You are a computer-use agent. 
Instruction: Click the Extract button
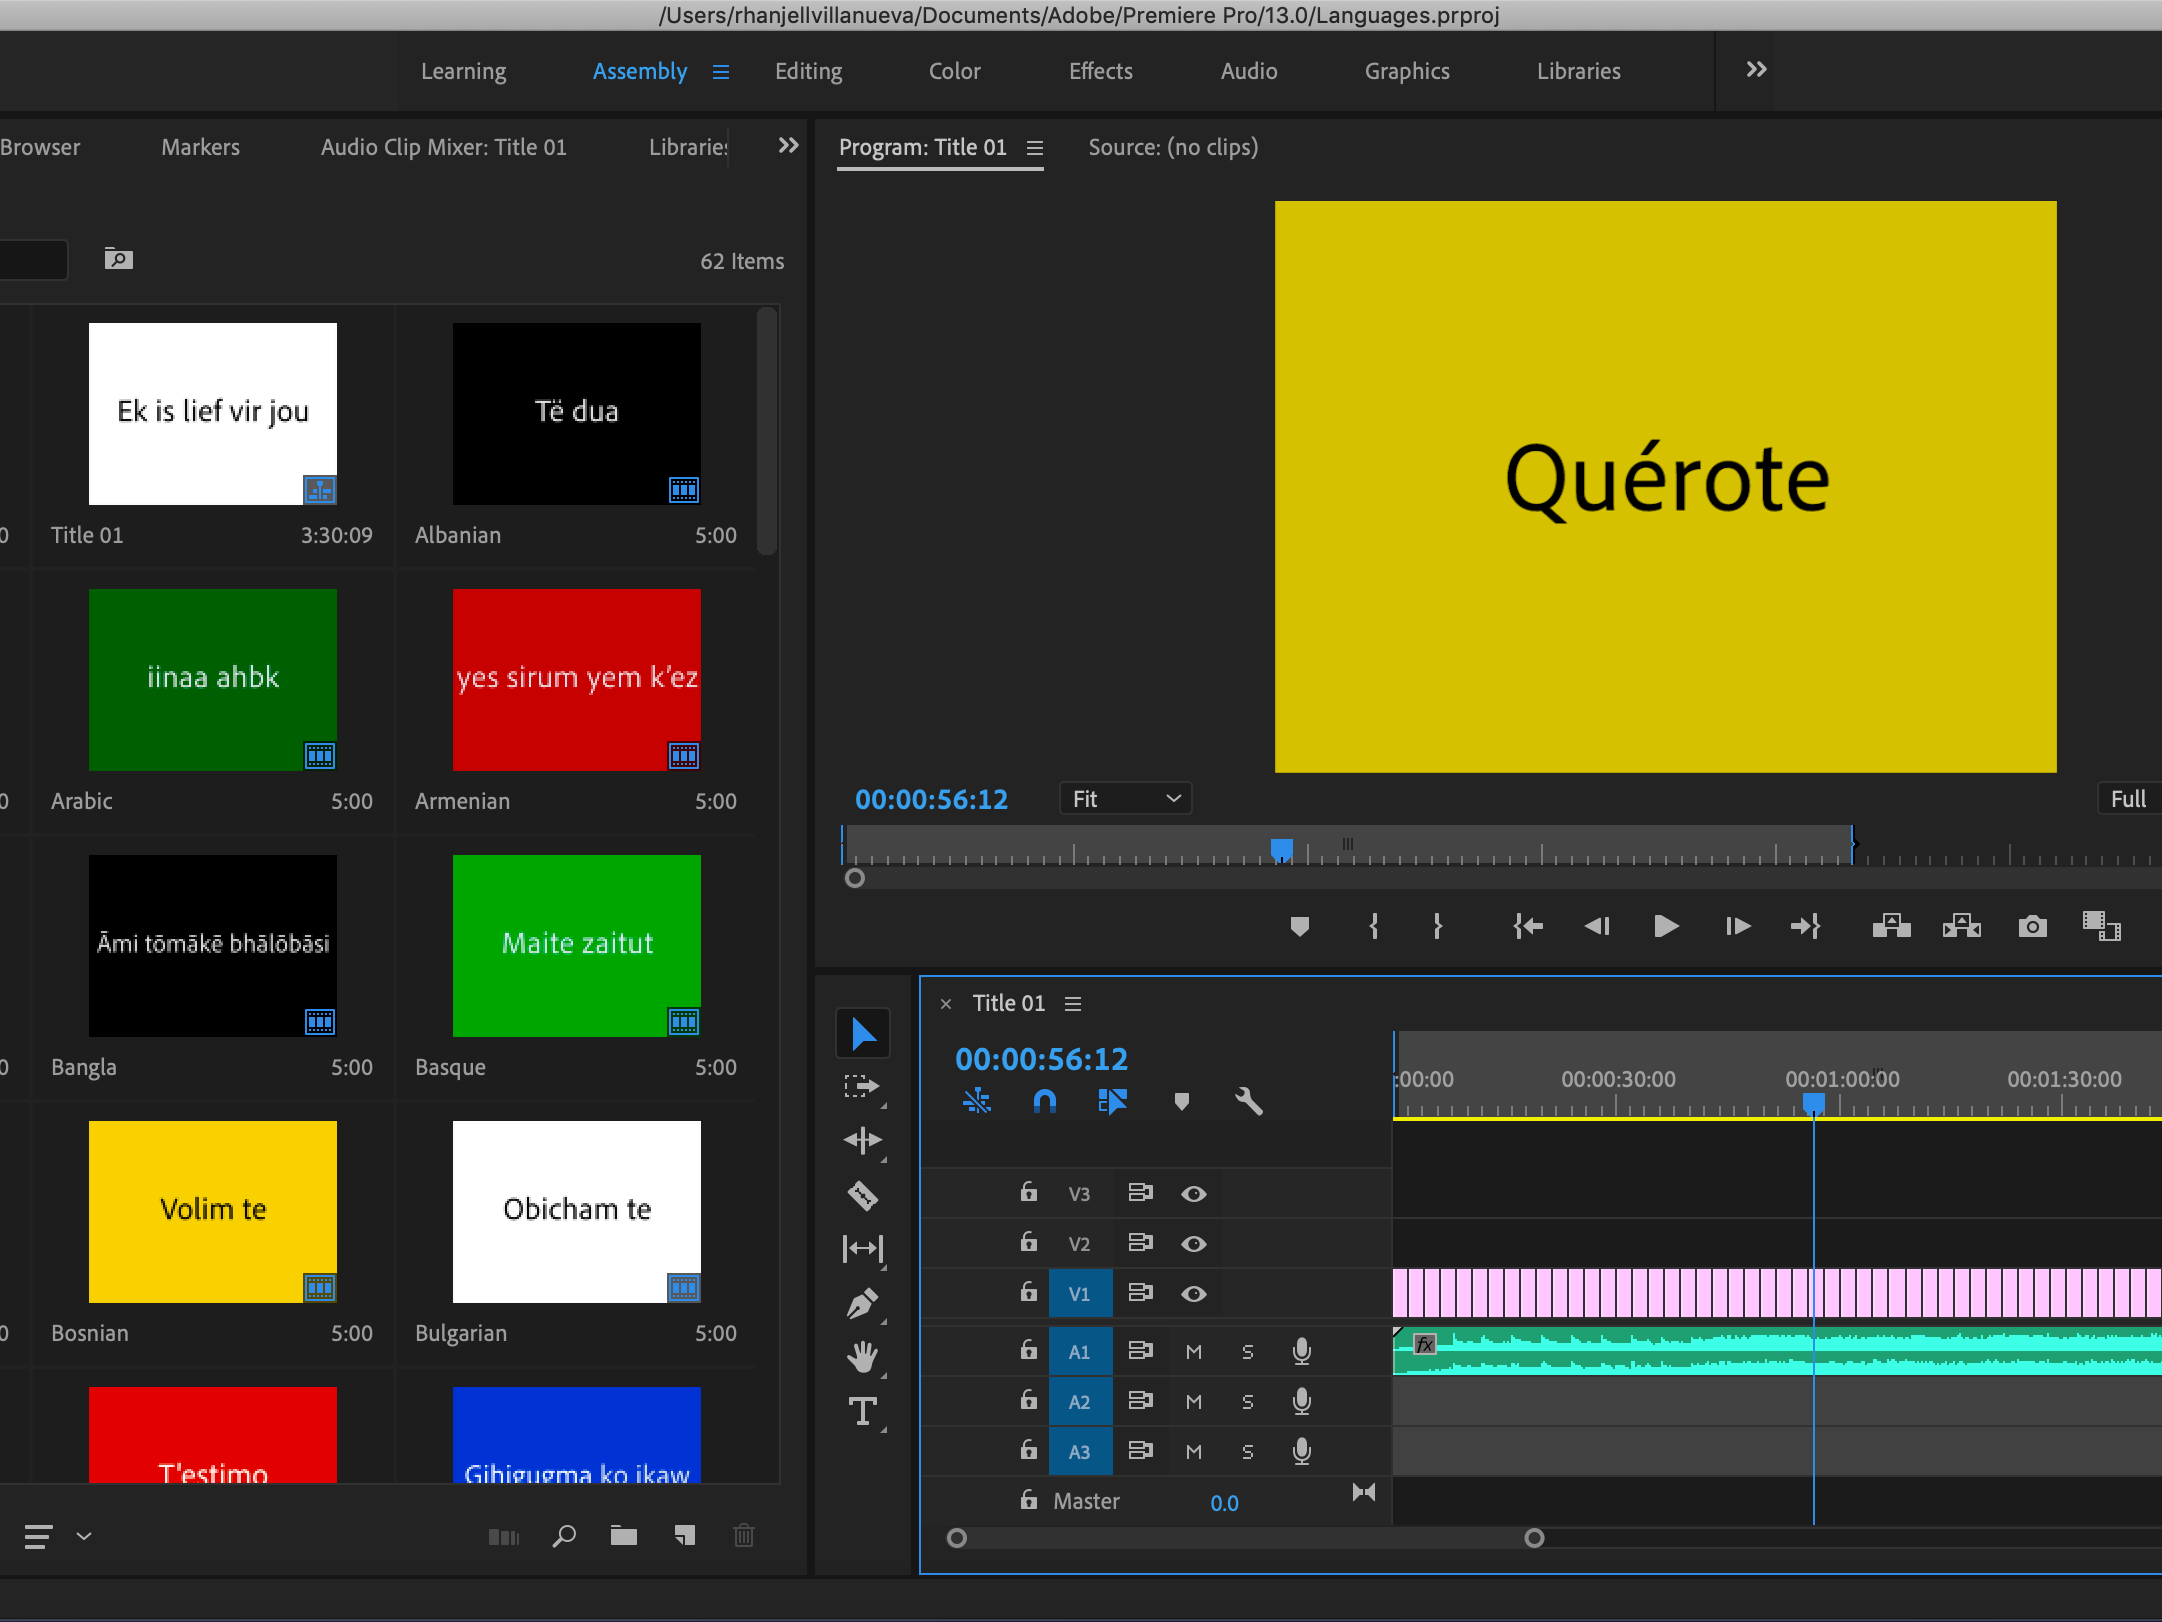pyautogui.click(x=1962, y=926)
